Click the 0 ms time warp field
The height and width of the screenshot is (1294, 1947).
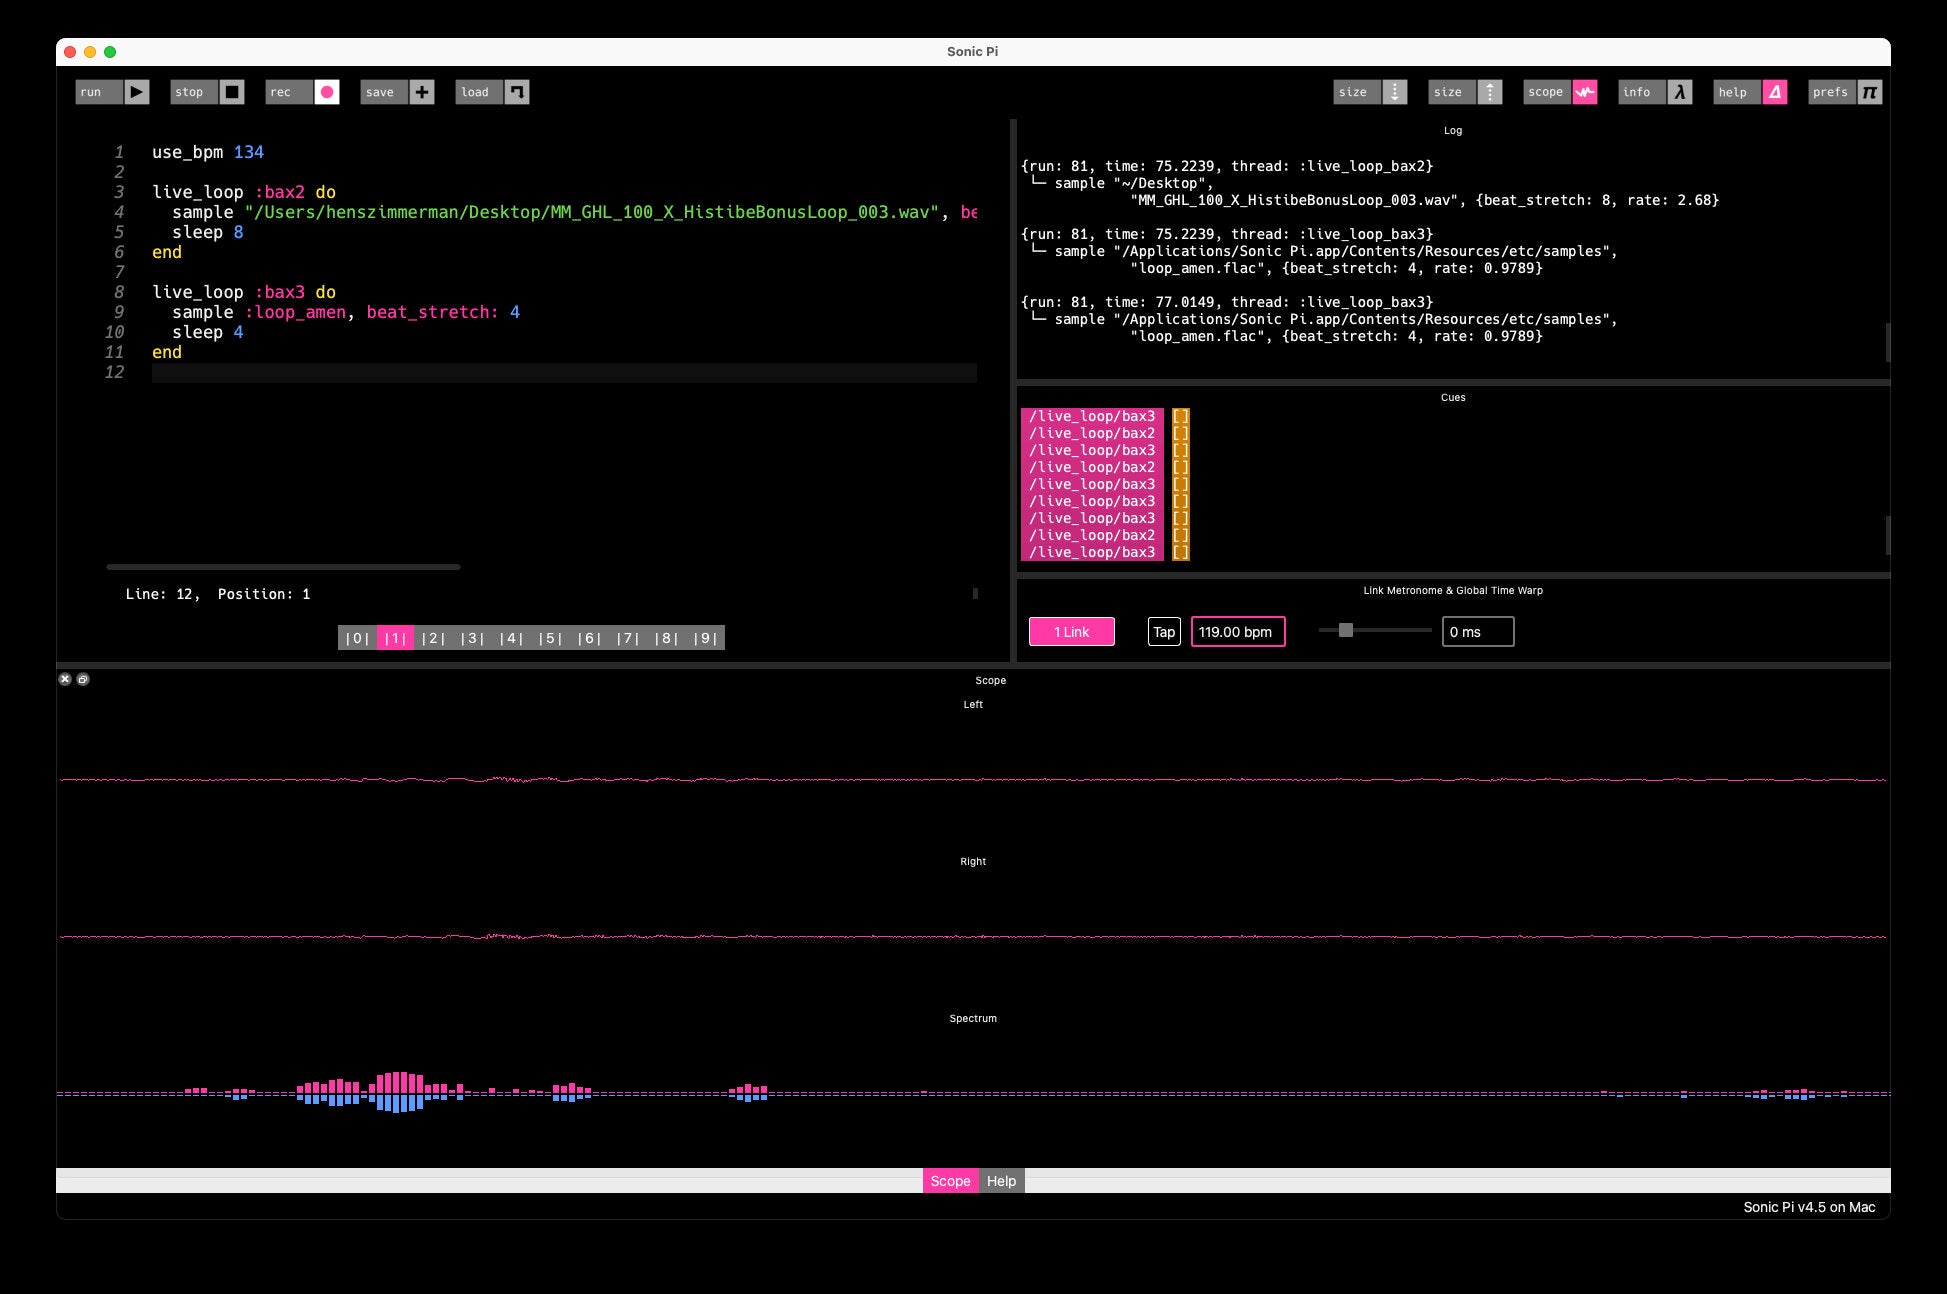point(1478,632)
